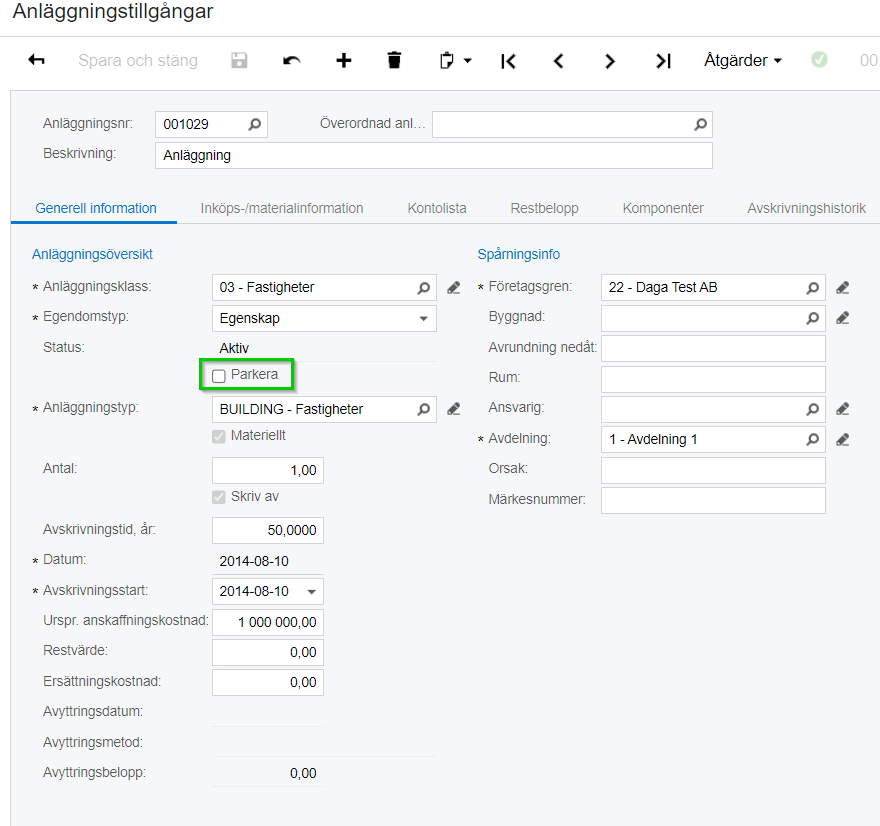Search Företagsgren with magnifier icon
Screen dimensions: 880x826
(x=813, y=288)
